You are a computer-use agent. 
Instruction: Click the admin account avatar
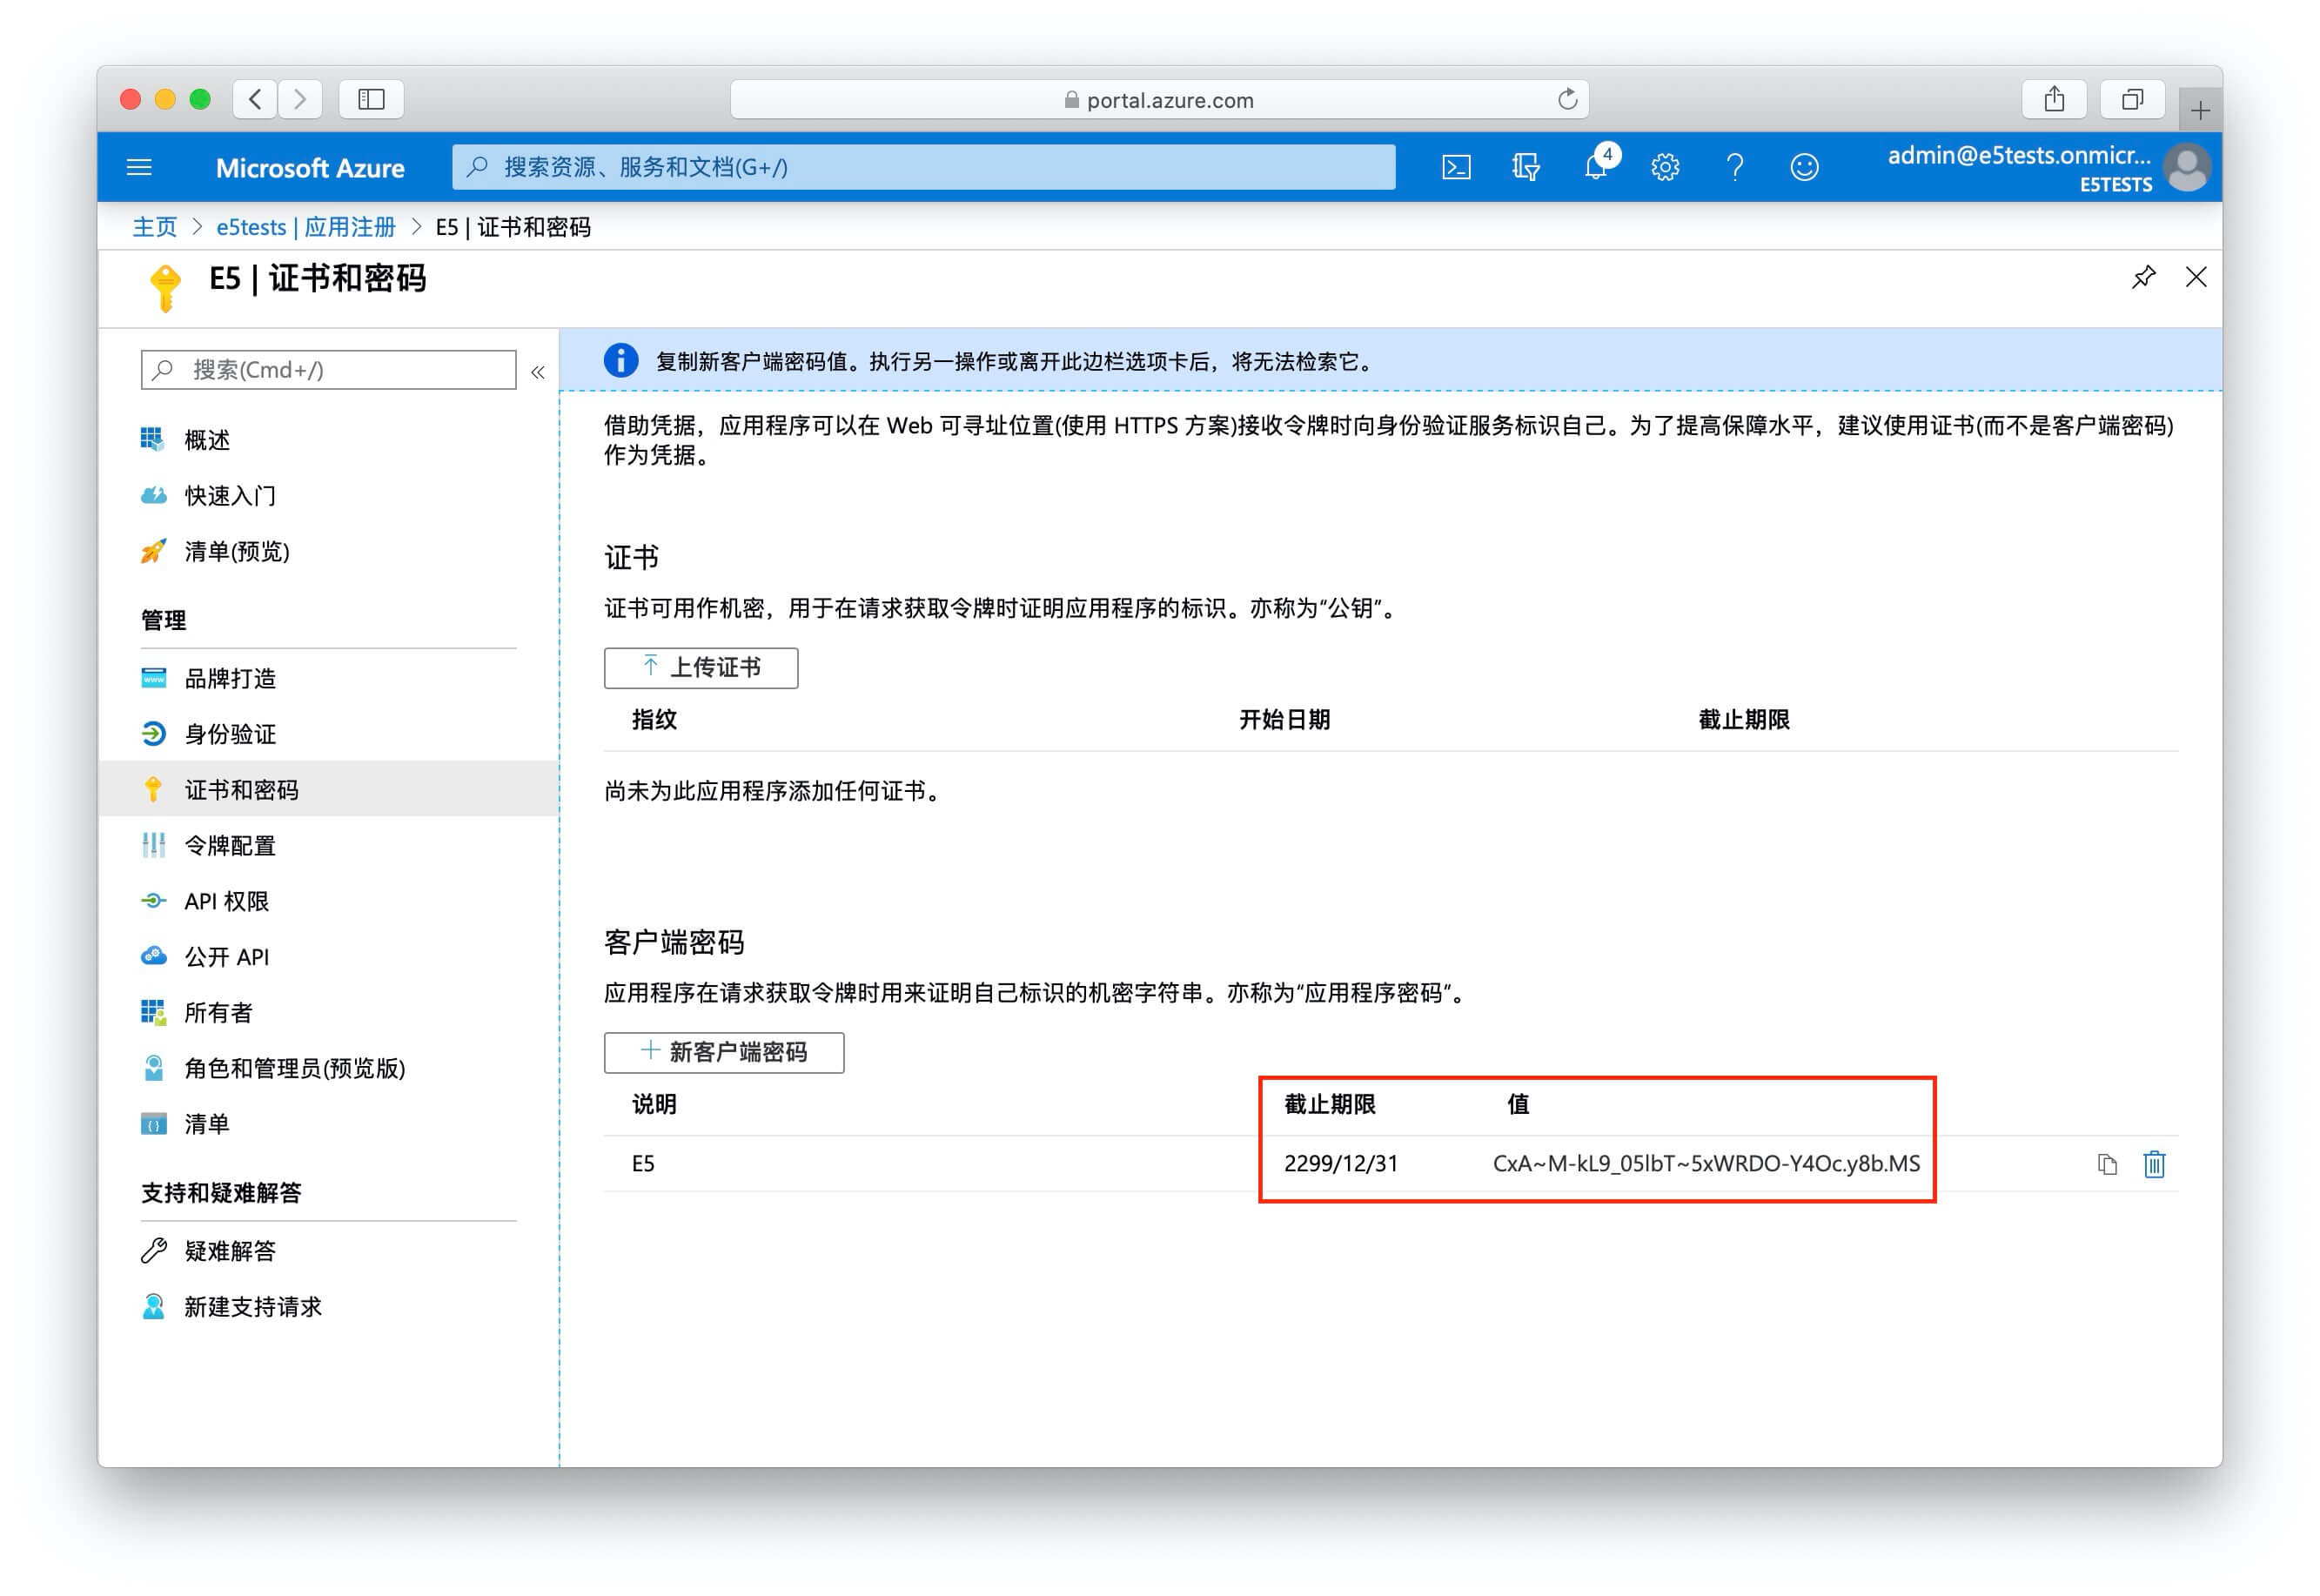(2188, 167)
